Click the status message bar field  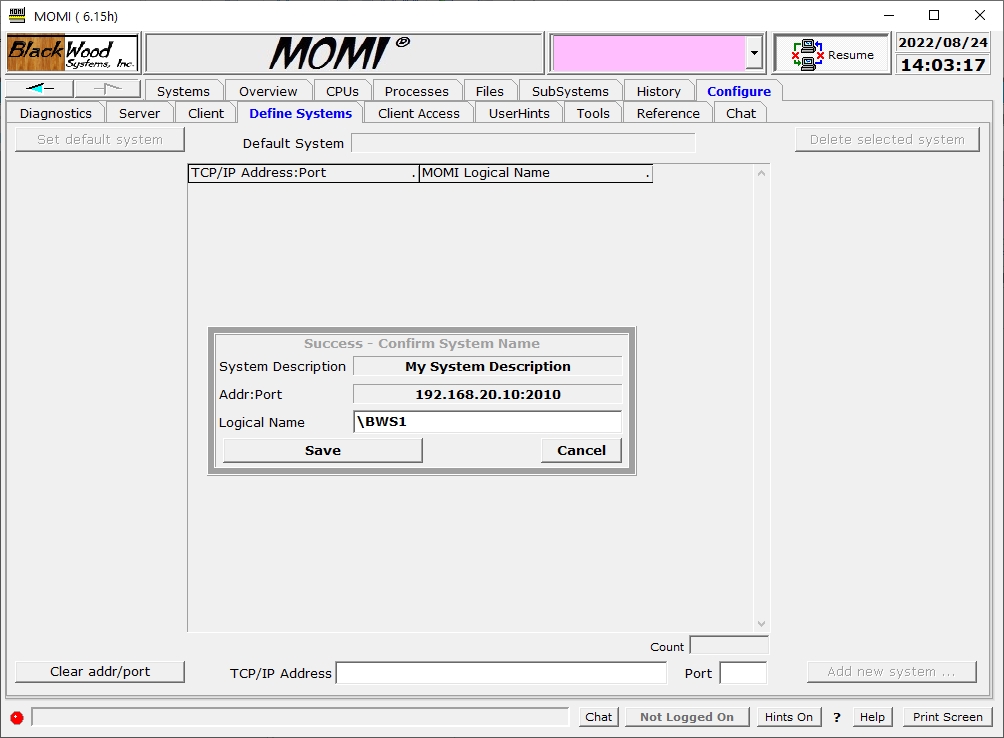click(x=300, y=717)
